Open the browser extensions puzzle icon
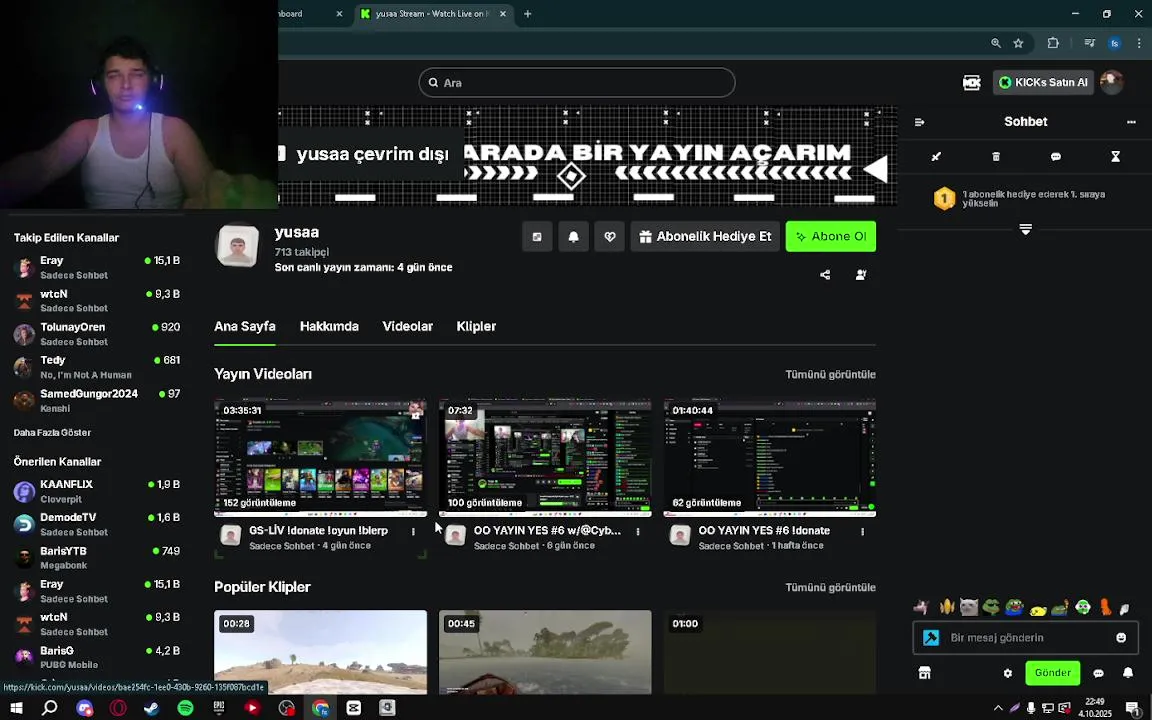This screenshot has height=720, width=1152. tap(1053, 43)
